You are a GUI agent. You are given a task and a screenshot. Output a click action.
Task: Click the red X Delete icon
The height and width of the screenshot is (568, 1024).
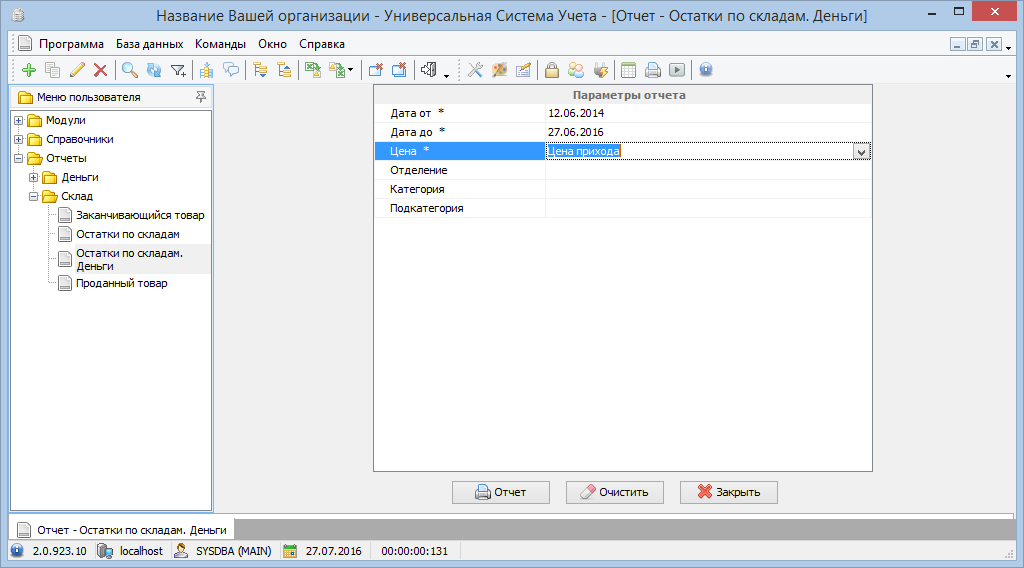point(100,70)
